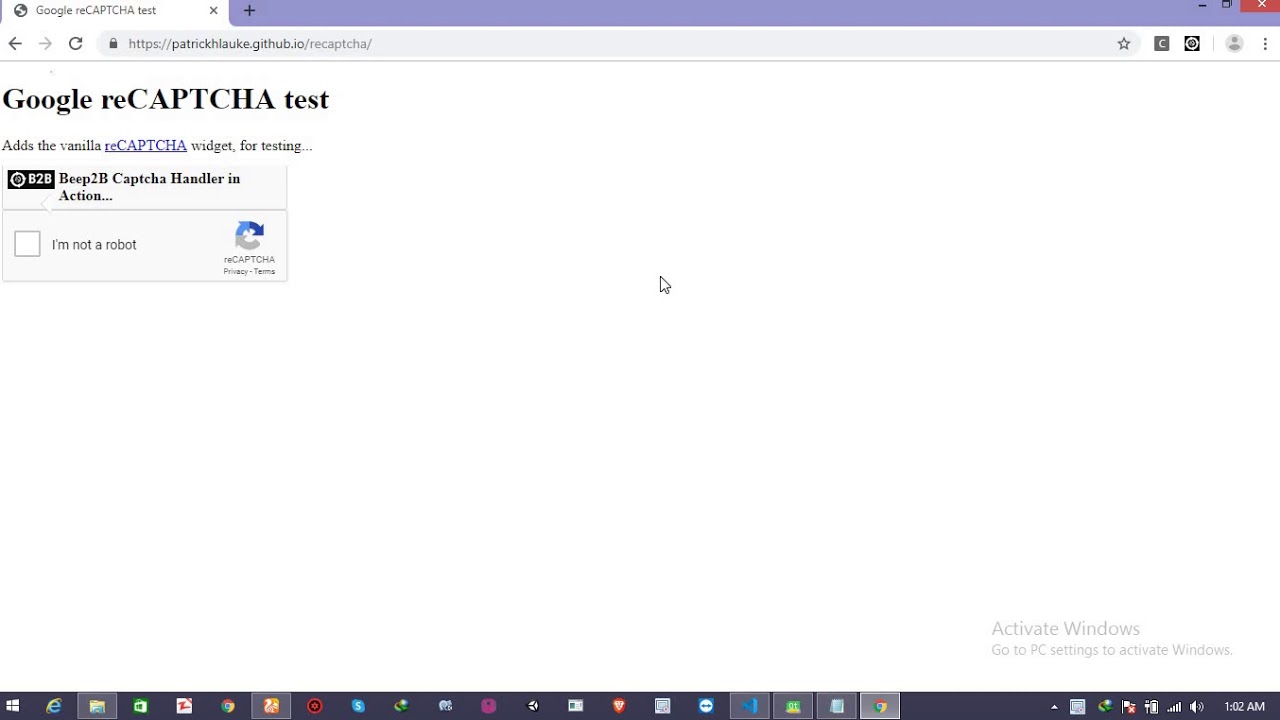Open the clock showing 1:02 AM
This screenshot has height=720, width=1280.
1244,707
